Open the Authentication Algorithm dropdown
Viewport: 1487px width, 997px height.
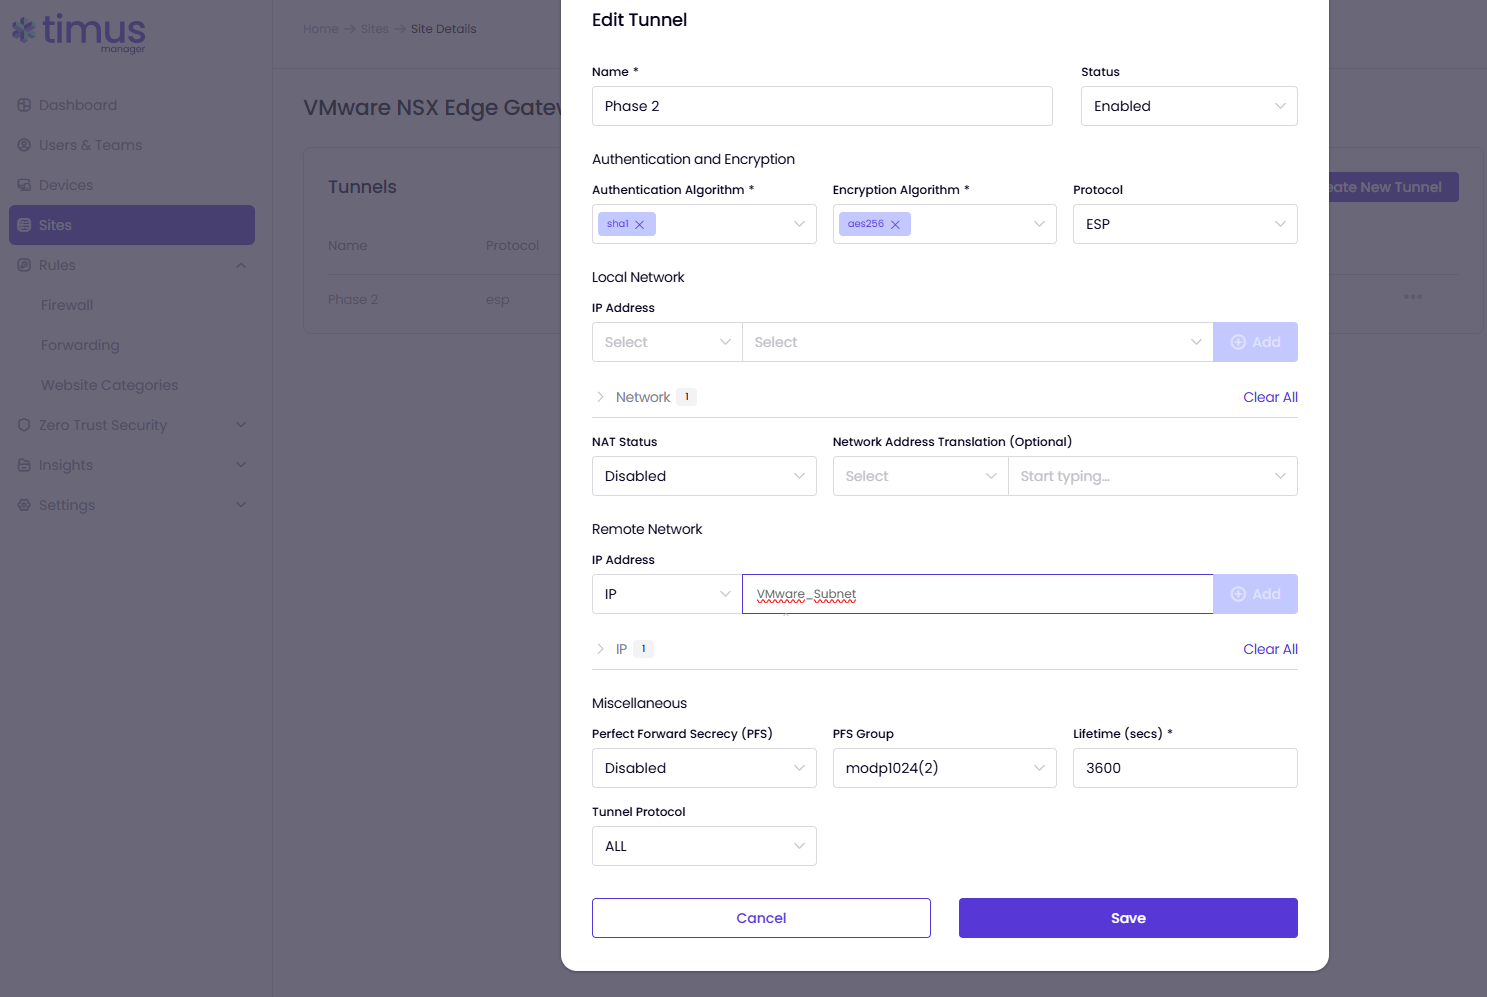tap(704, 224)
